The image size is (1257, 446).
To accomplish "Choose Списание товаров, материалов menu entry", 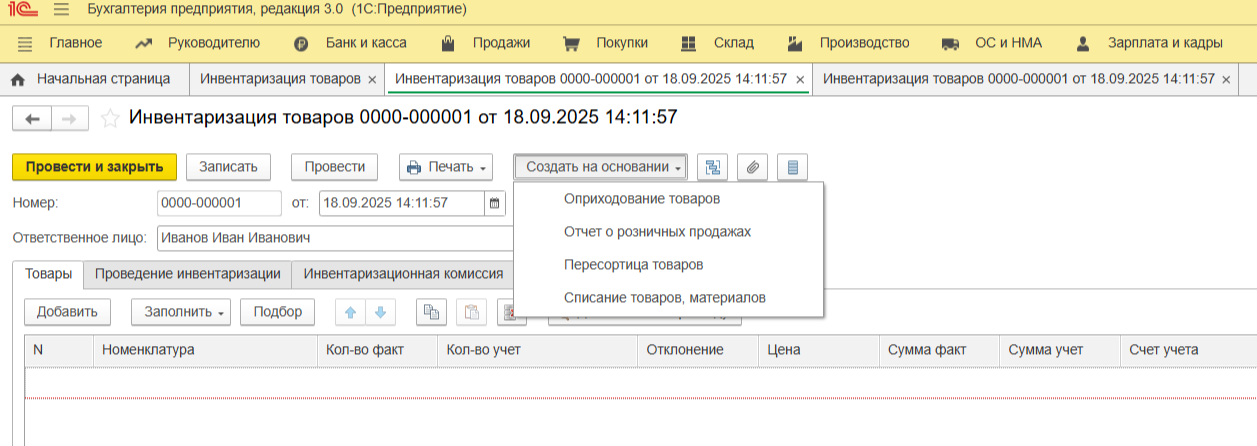I will [665, 298].
